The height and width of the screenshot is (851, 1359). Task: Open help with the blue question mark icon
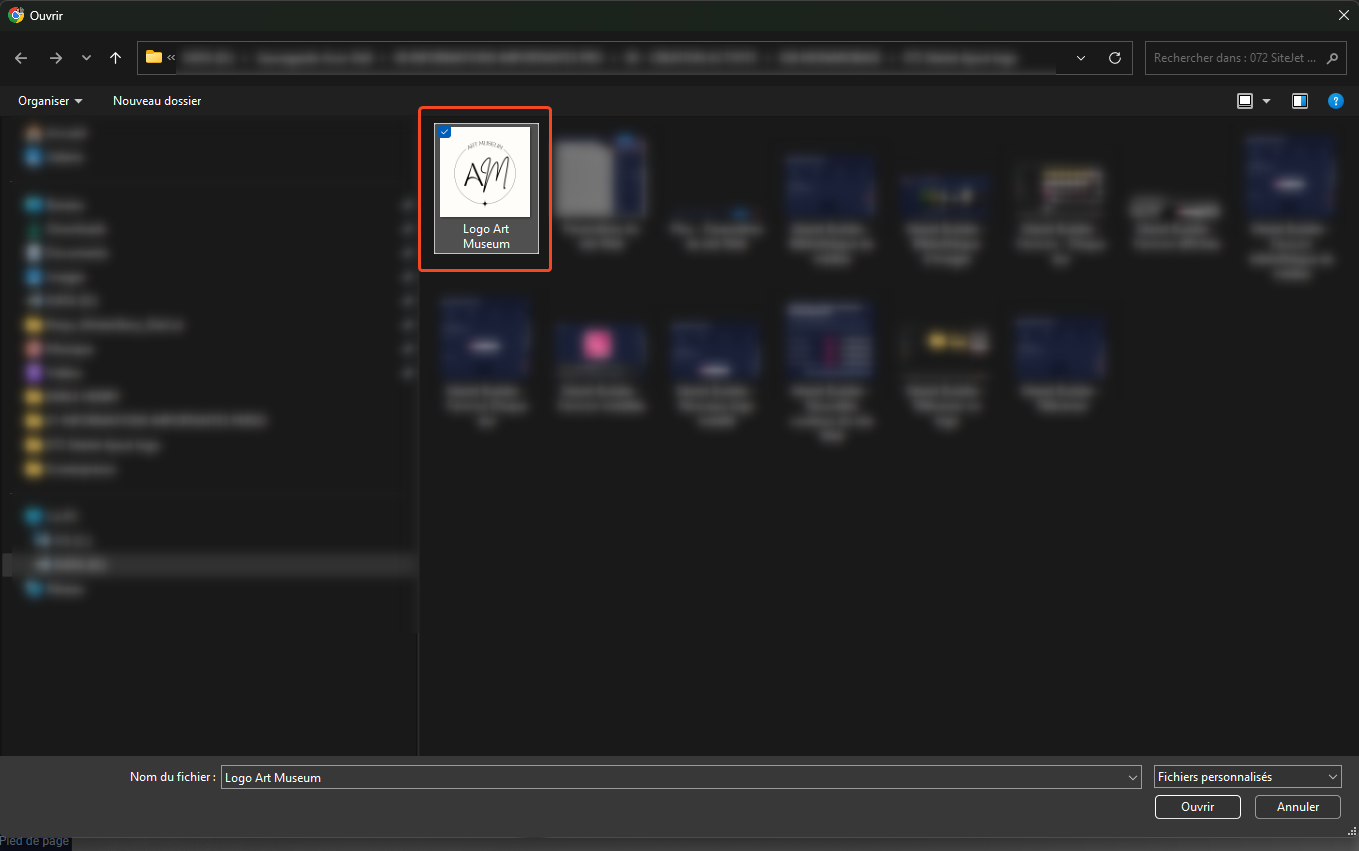1335,101
